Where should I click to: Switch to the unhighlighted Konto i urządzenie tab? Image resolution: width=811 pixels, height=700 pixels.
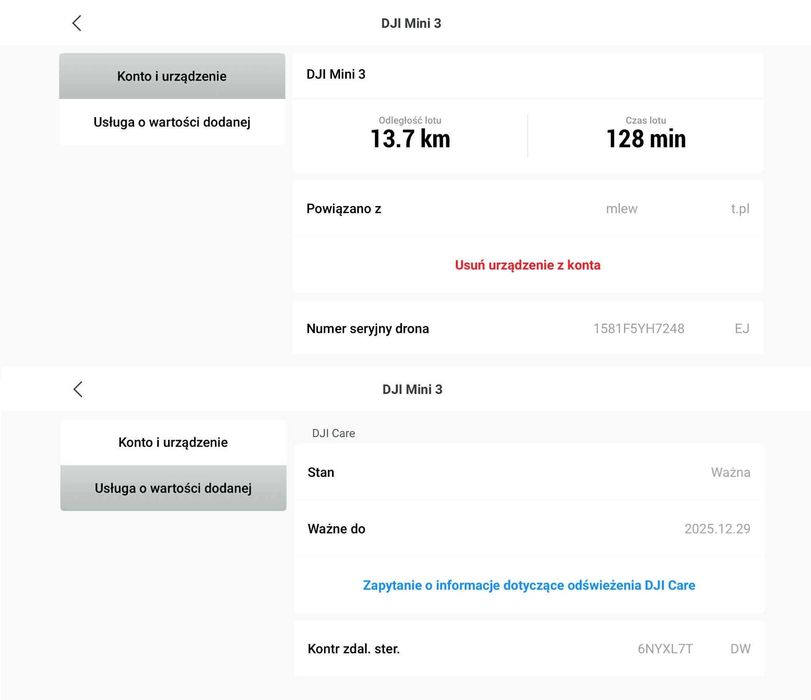pos(173,442)
